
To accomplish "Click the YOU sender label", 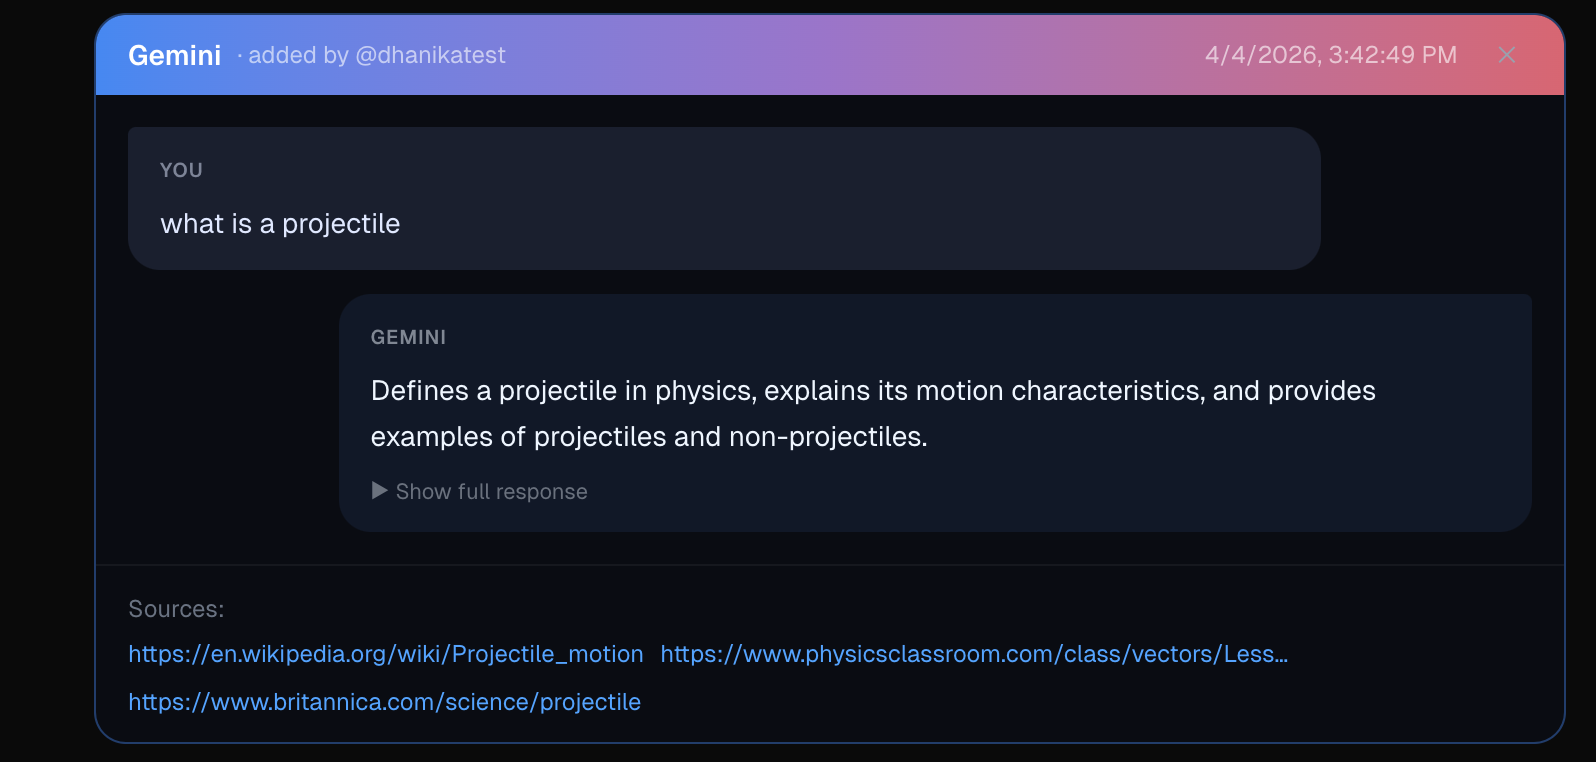I will tap(181, 170).
